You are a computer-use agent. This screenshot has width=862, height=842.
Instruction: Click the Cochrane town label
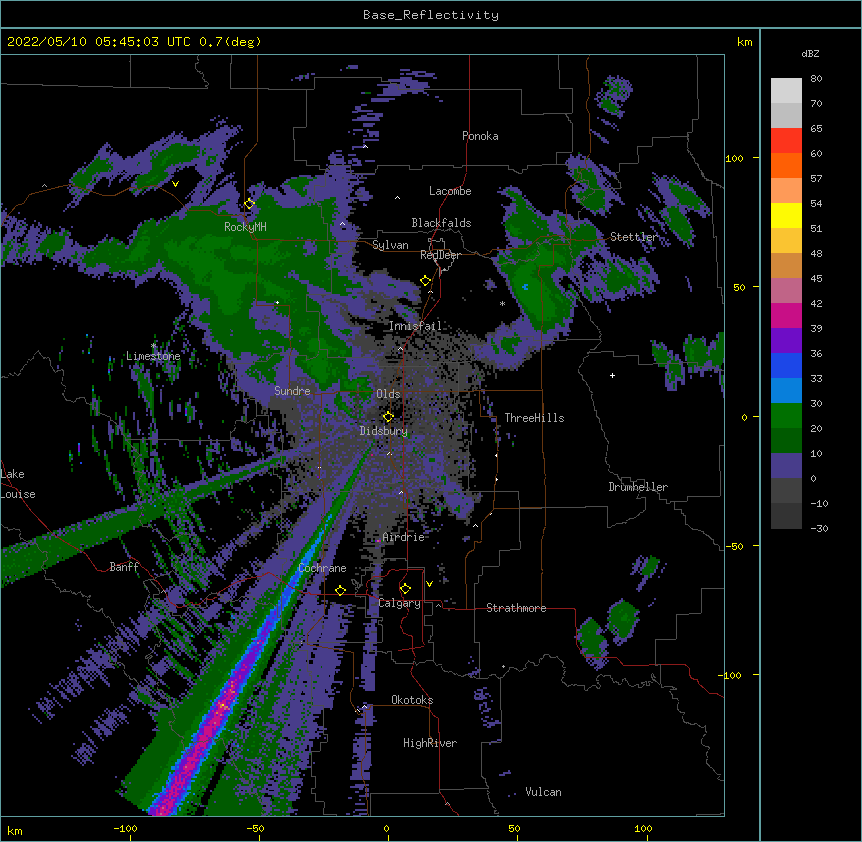[x=322, y=568]
